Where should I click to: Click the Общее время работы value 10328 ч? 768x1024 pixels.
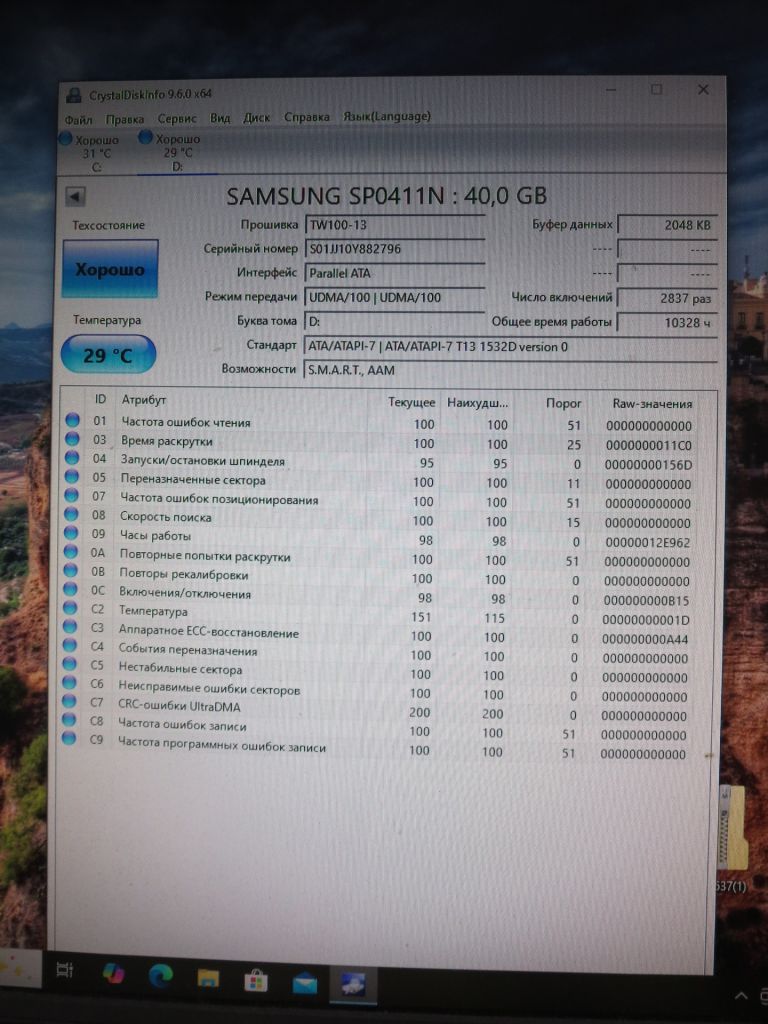point(667,323)
